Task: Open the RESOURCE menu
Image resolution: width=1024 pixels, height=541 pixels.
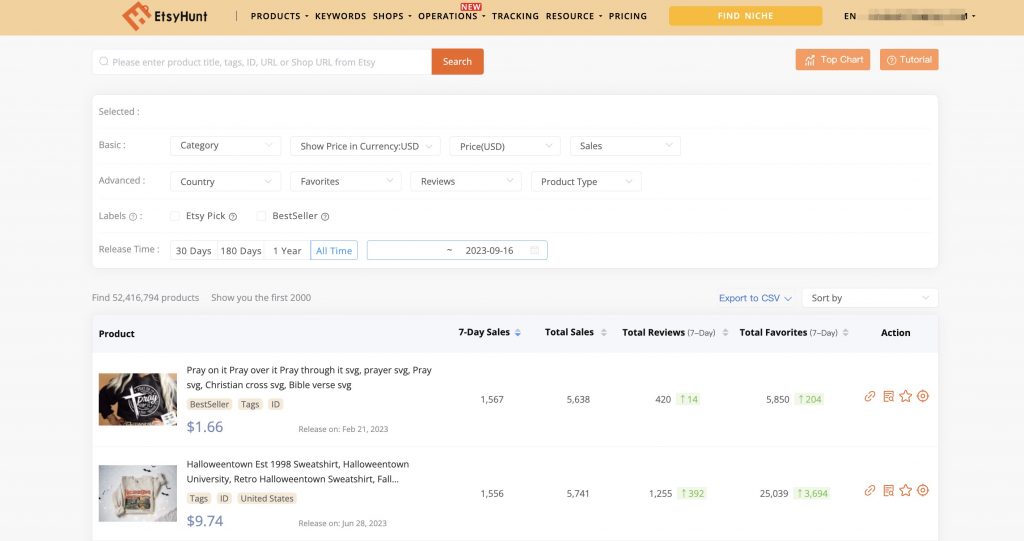Action: click(573, 16)
